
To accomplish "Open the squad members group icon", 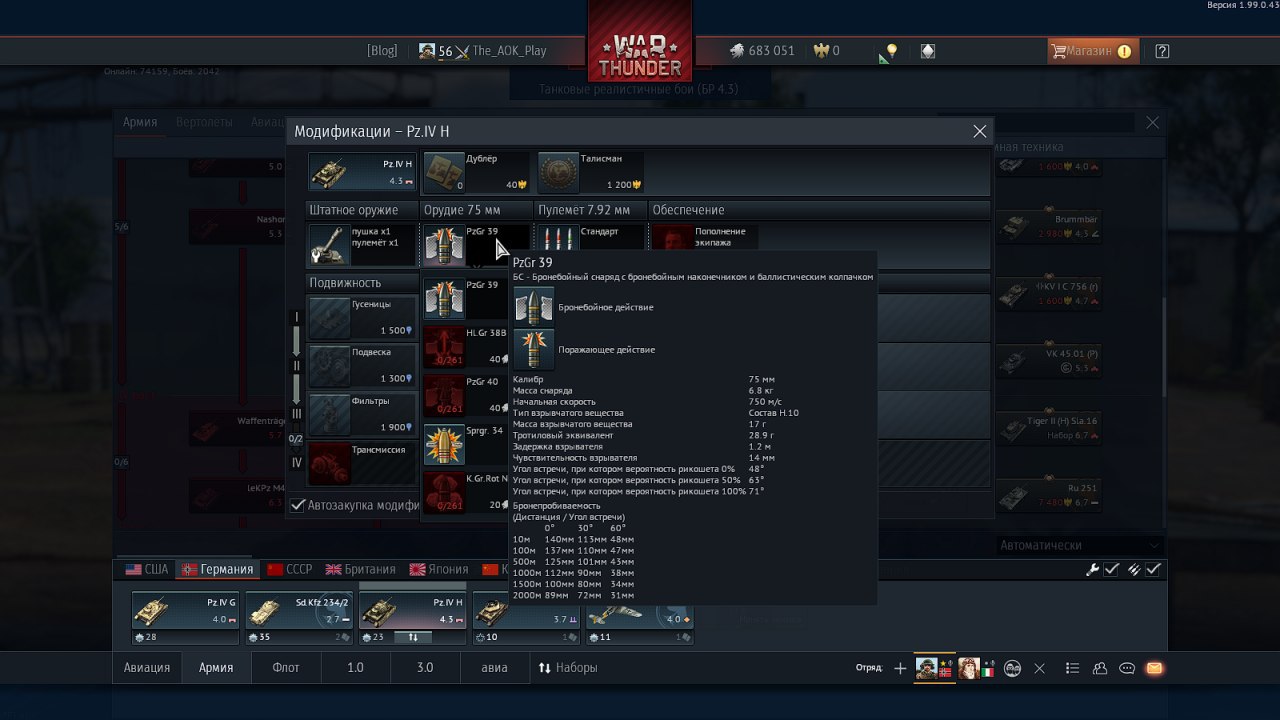I will pyautogui.click(x=1012, y=668).
